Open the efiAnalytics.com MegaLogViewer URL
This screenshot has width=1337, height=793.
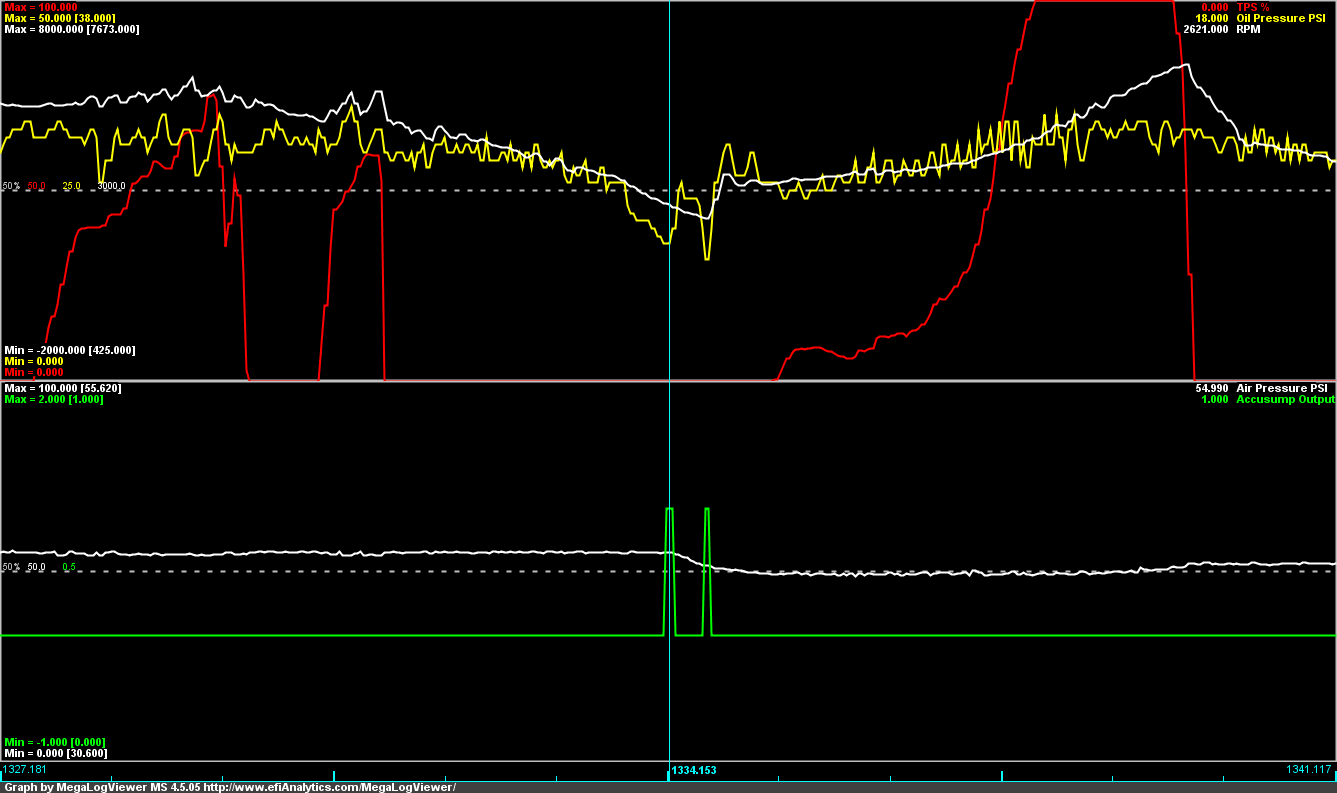point(329,787)
